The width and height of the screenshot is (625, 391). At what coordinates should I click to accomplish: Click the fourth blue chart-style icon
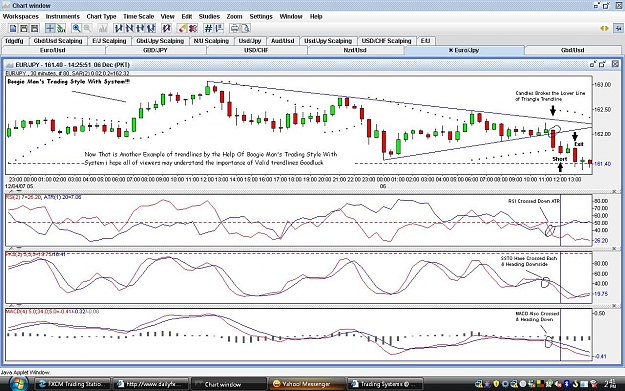(x=151, y=28)
